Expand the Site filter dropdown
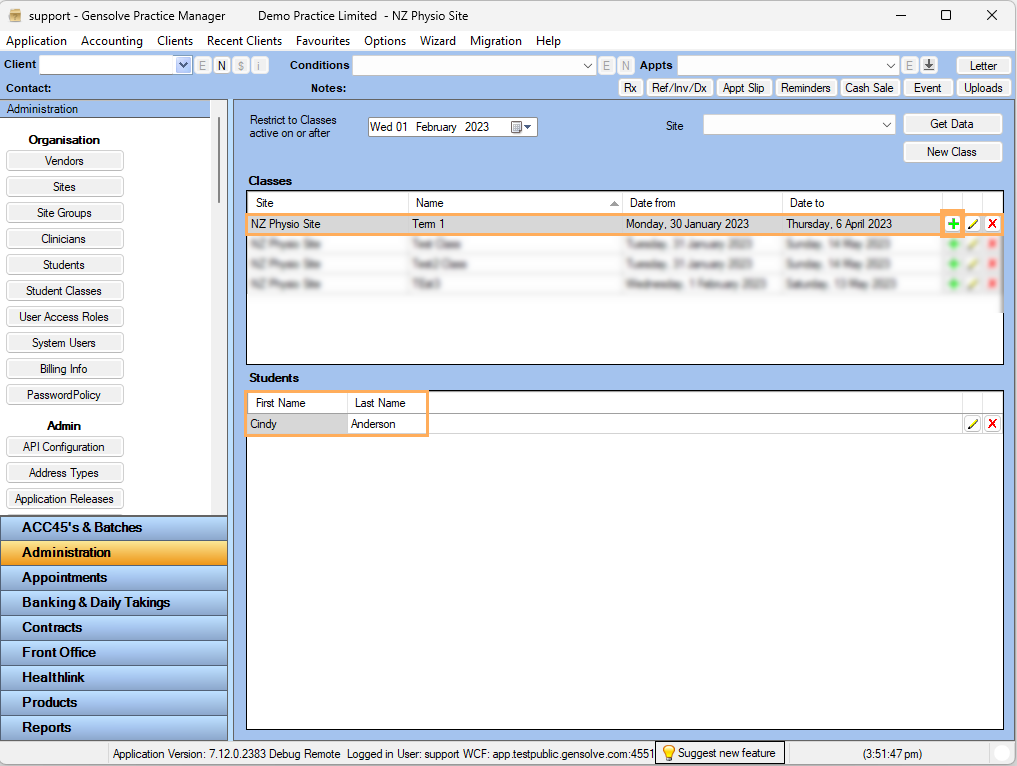The height and width of the screenshot is (766, 1017). click(887, 125)
